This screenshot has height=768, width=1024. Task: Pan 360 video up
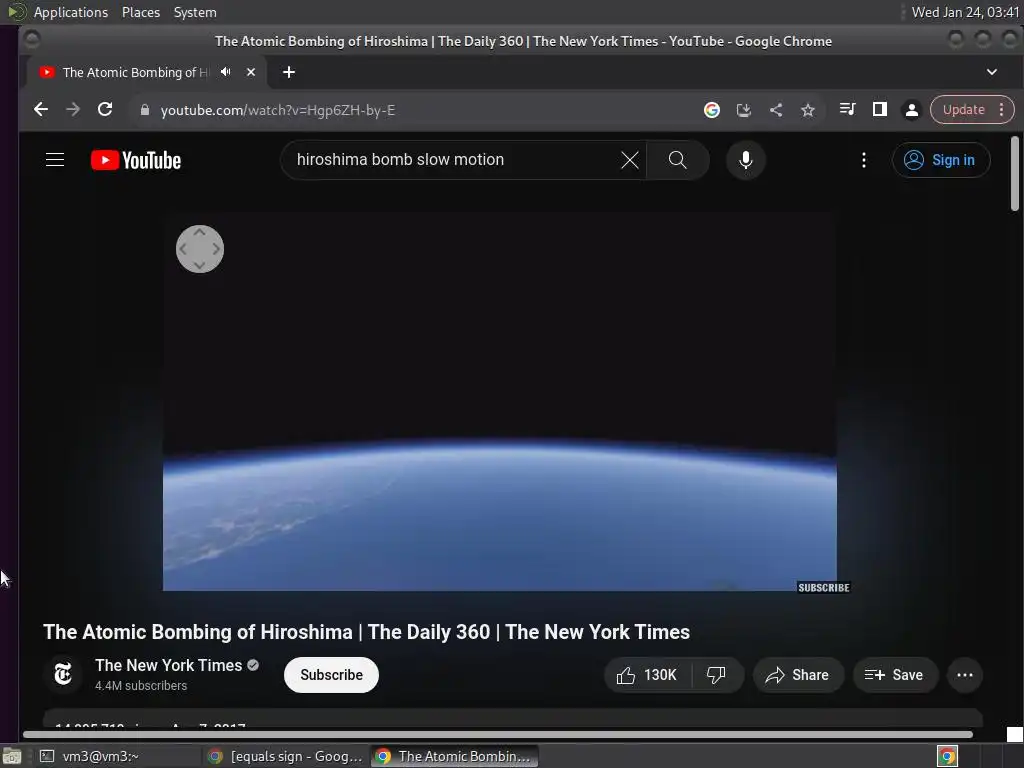click(x=200, y=232)
